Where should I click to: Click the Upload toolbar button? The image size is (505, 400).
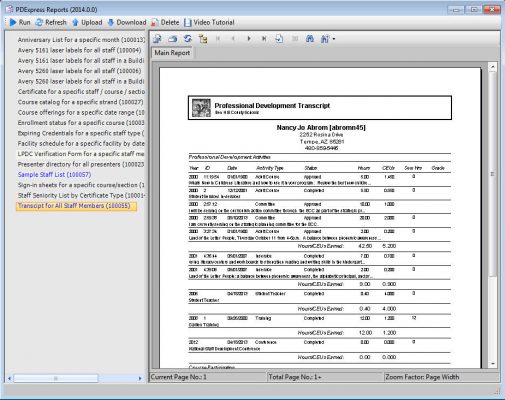[x=87, y=22]
